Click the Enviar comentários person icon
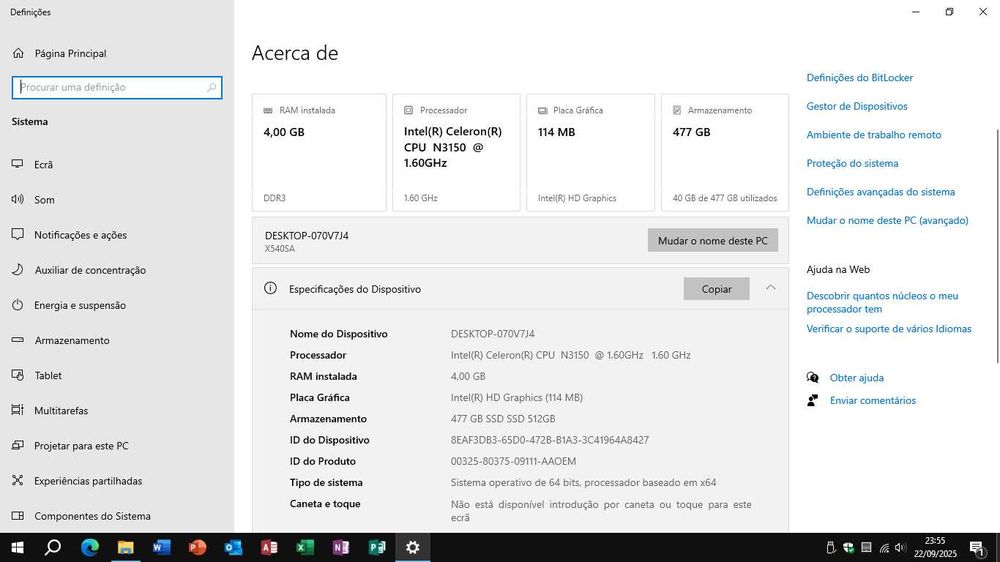This screenshot has height=562, width=1000. [x=812, y=401]
